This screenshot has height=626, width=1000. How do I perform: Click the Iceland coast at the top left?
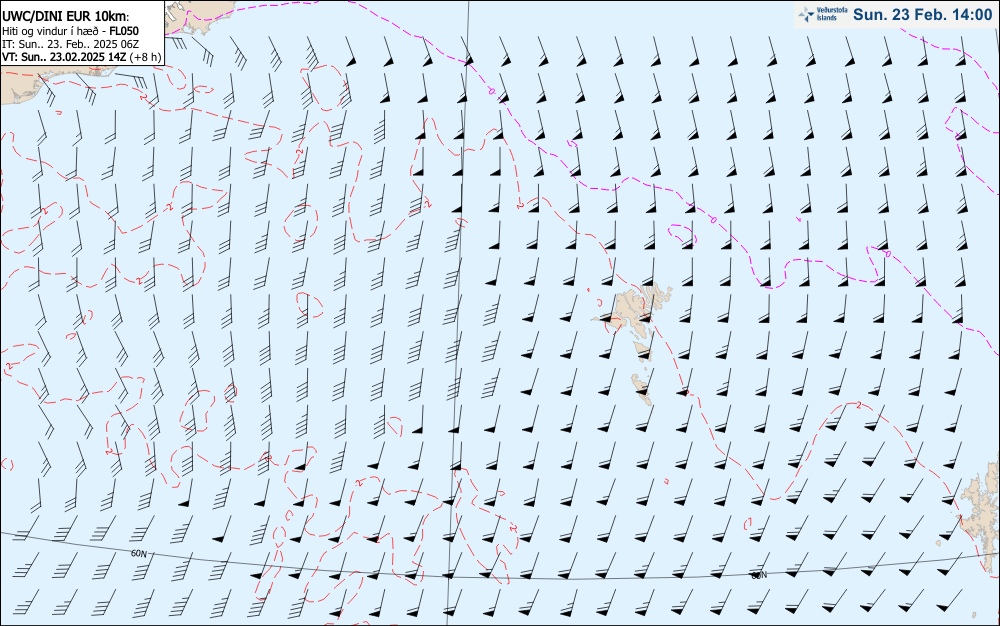point(199,16)
